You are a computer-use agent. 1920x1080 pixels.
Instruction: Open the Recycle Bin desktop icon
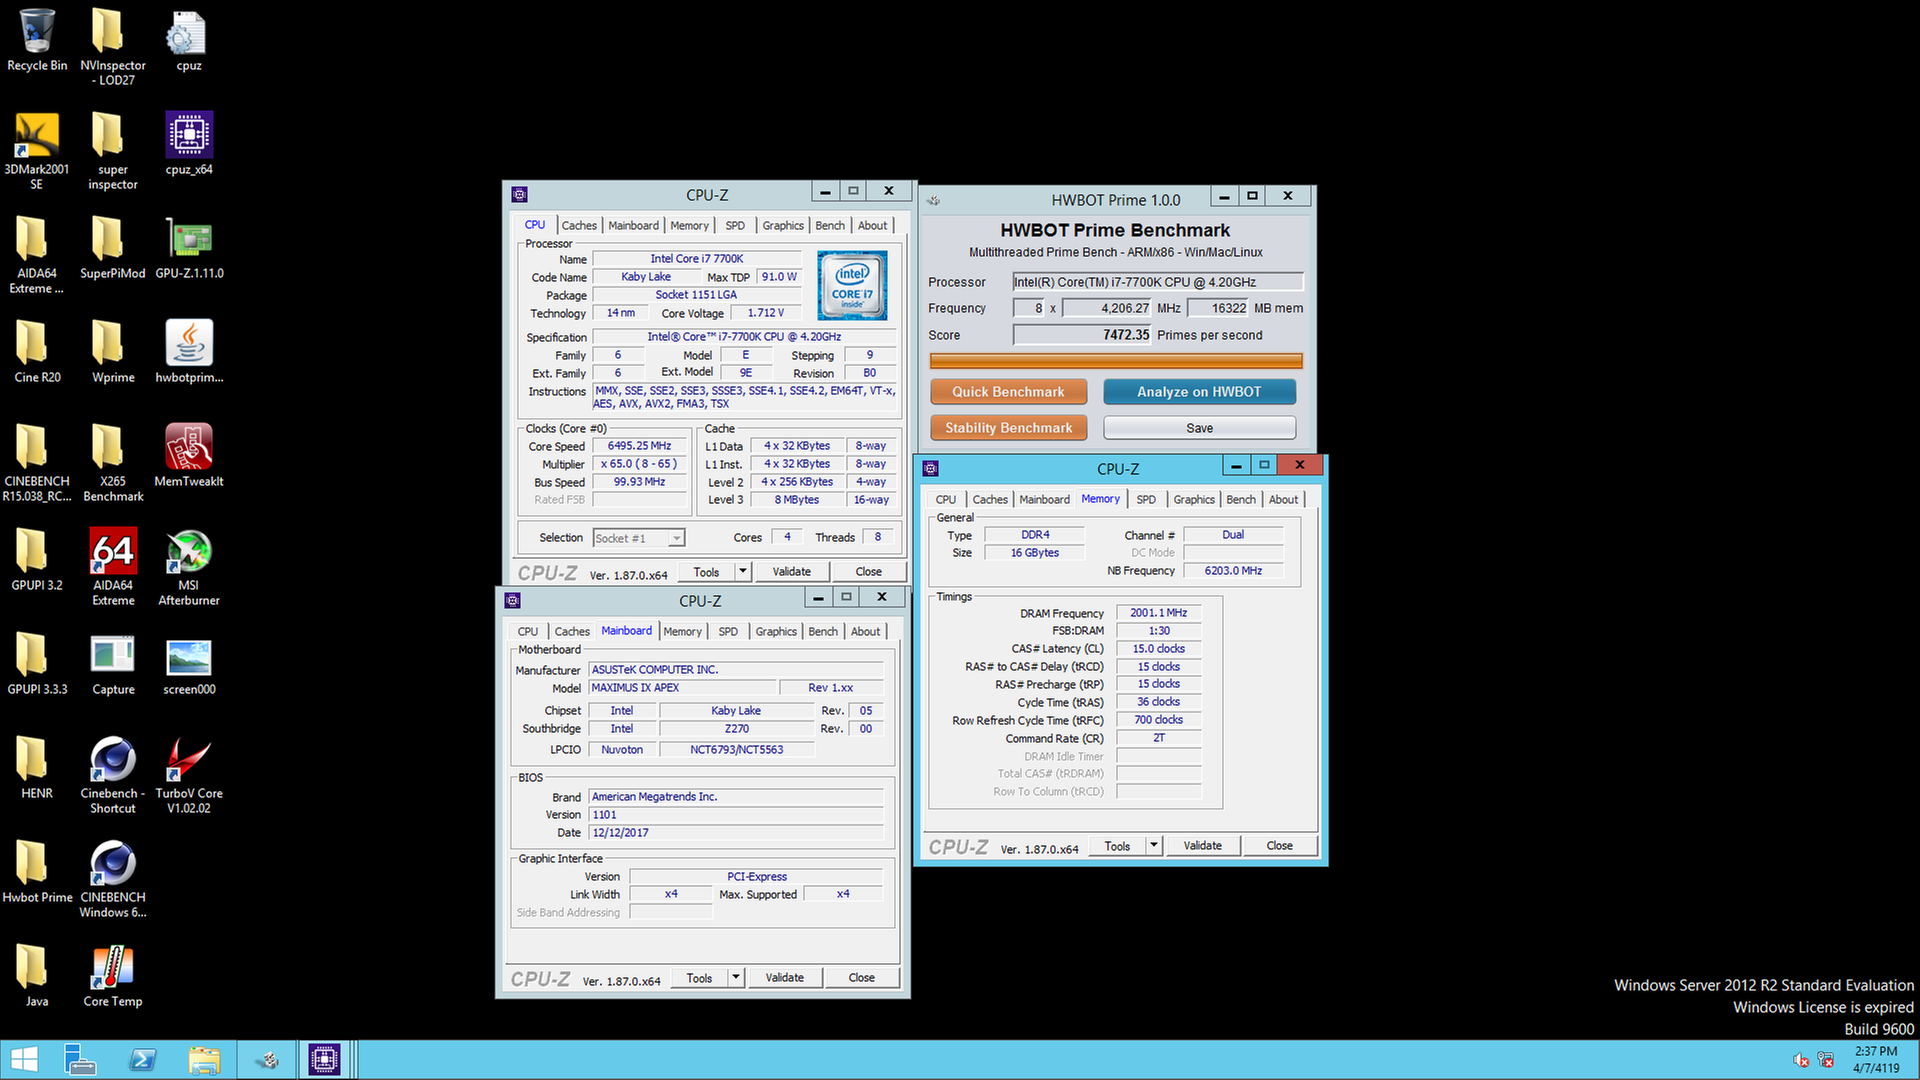pos(37,41)
